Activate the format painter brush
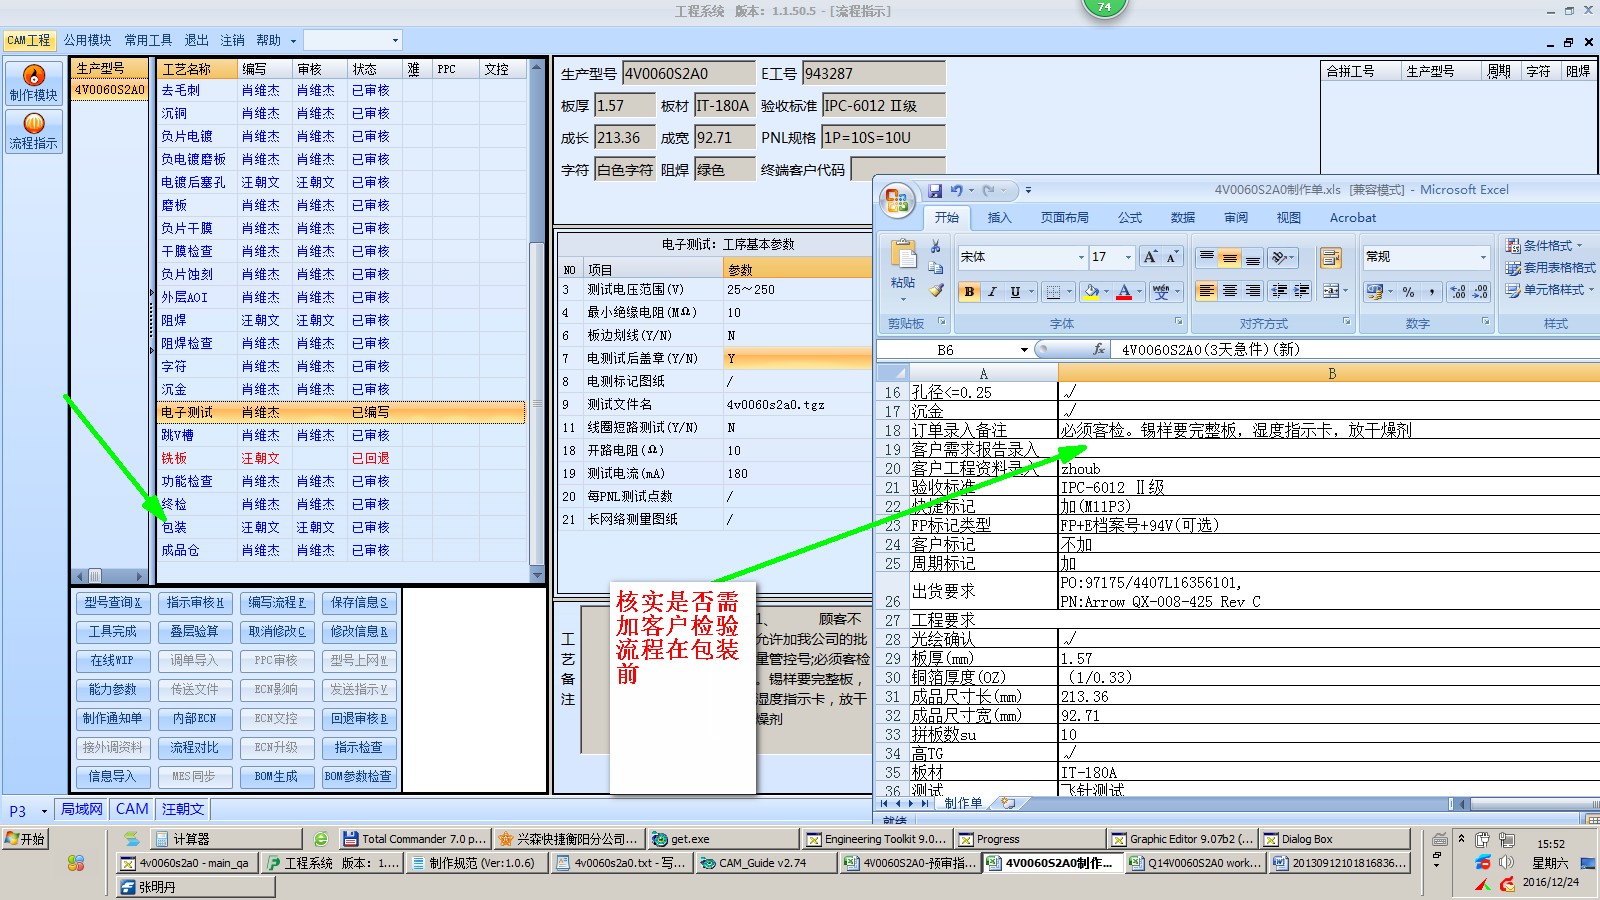This screenshot has height=900, width=1600. [936, 290]
